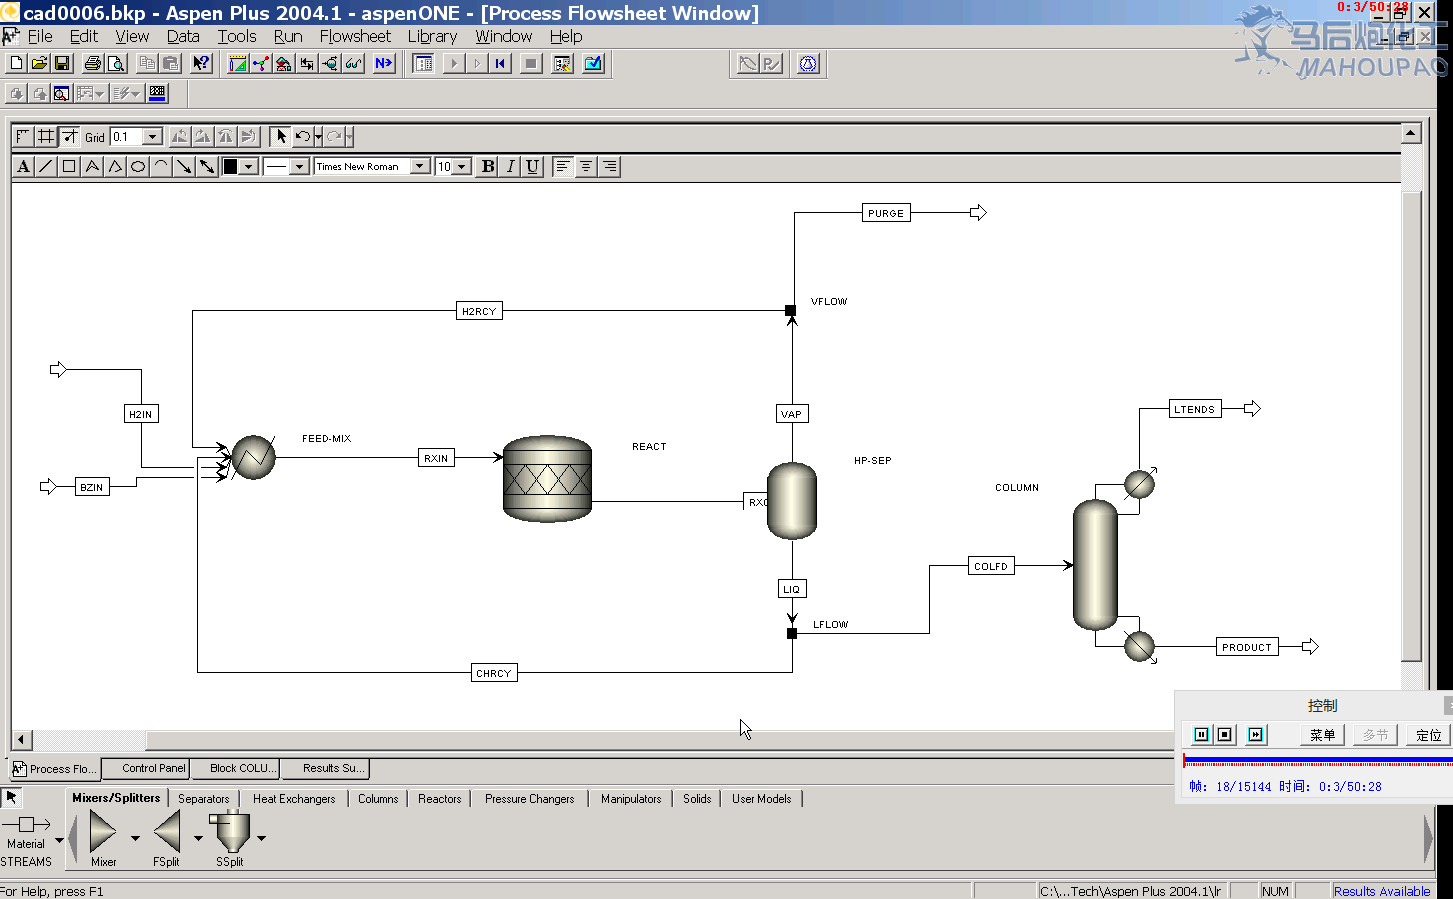
Task: Toggle Bold text formatting
Action: point(488,166)
